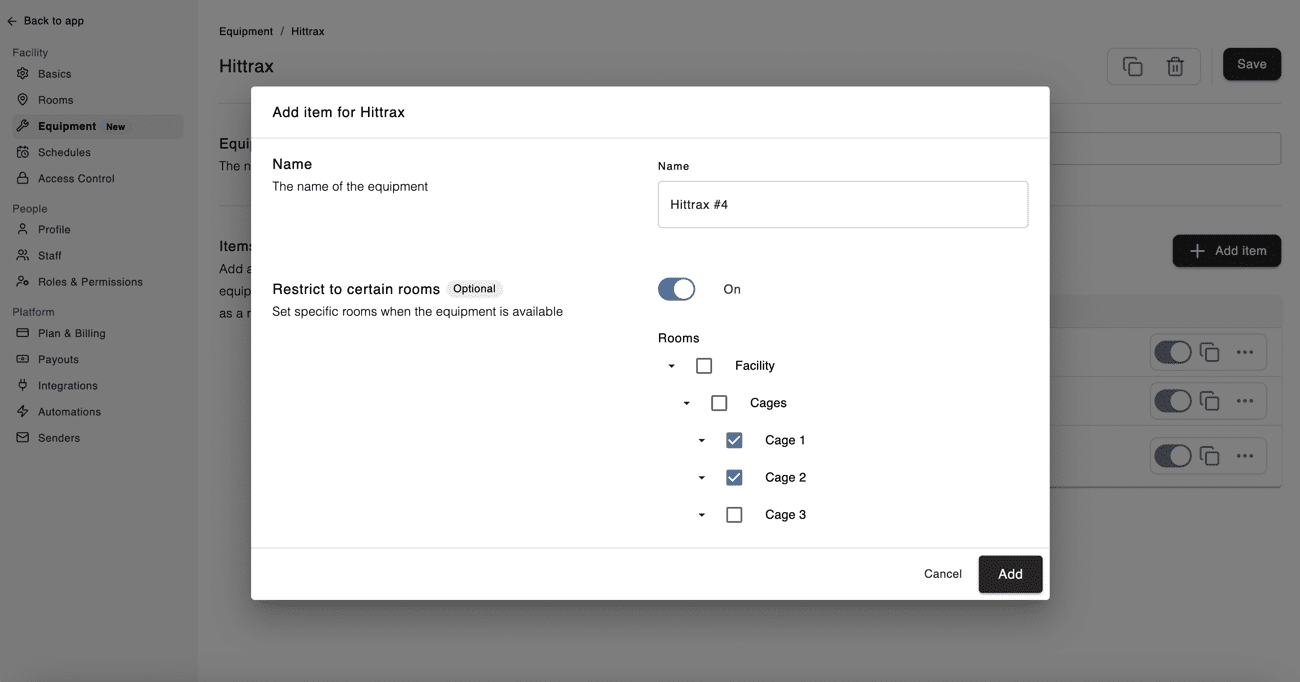
Task: Follow the Equipment breadcrumb link
Action: tap(246, 31)
